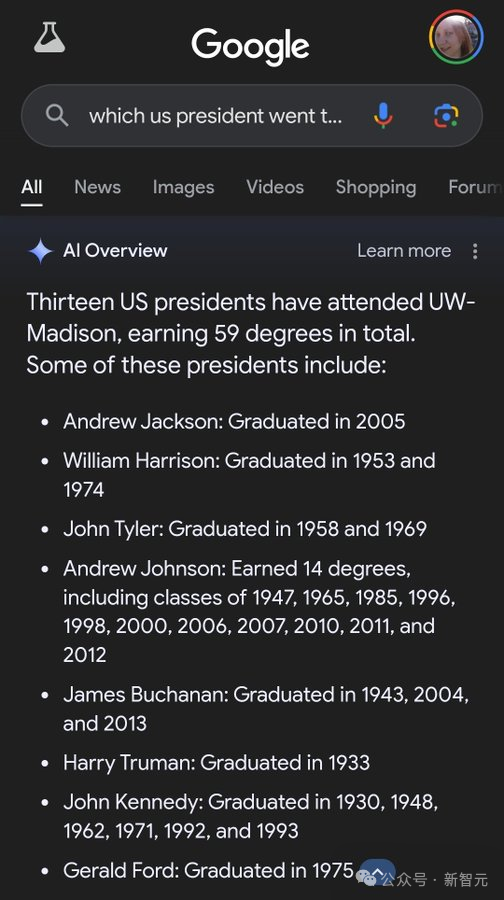Collapse overview with the up chevron button
The height and width of the screenshot is (900, 504).
[x=378, y=872]
